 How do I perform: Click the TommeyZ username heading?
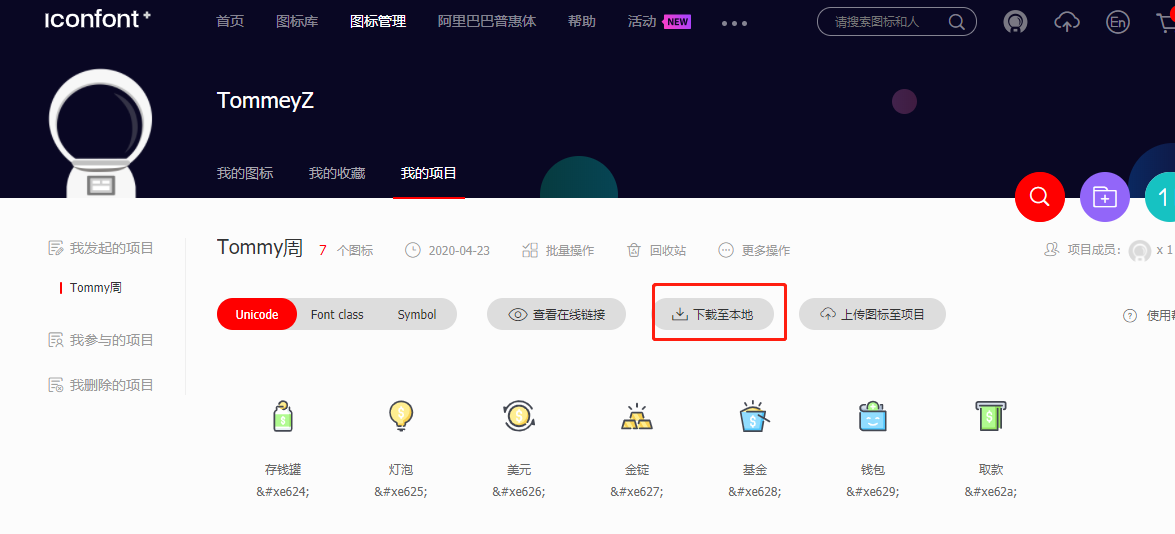pyautogui.click(x=265, y=101)
